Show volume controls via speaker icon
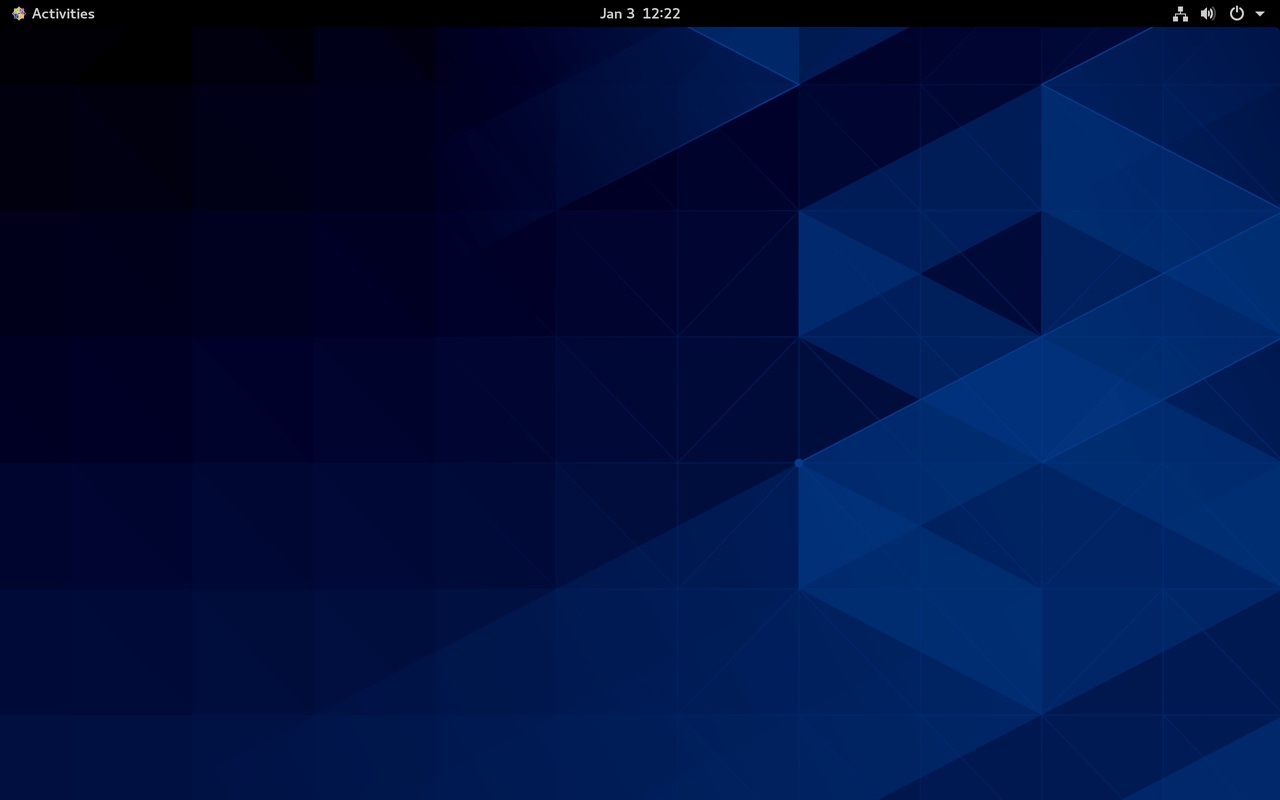The image size is (1280, 800). 1208,14
